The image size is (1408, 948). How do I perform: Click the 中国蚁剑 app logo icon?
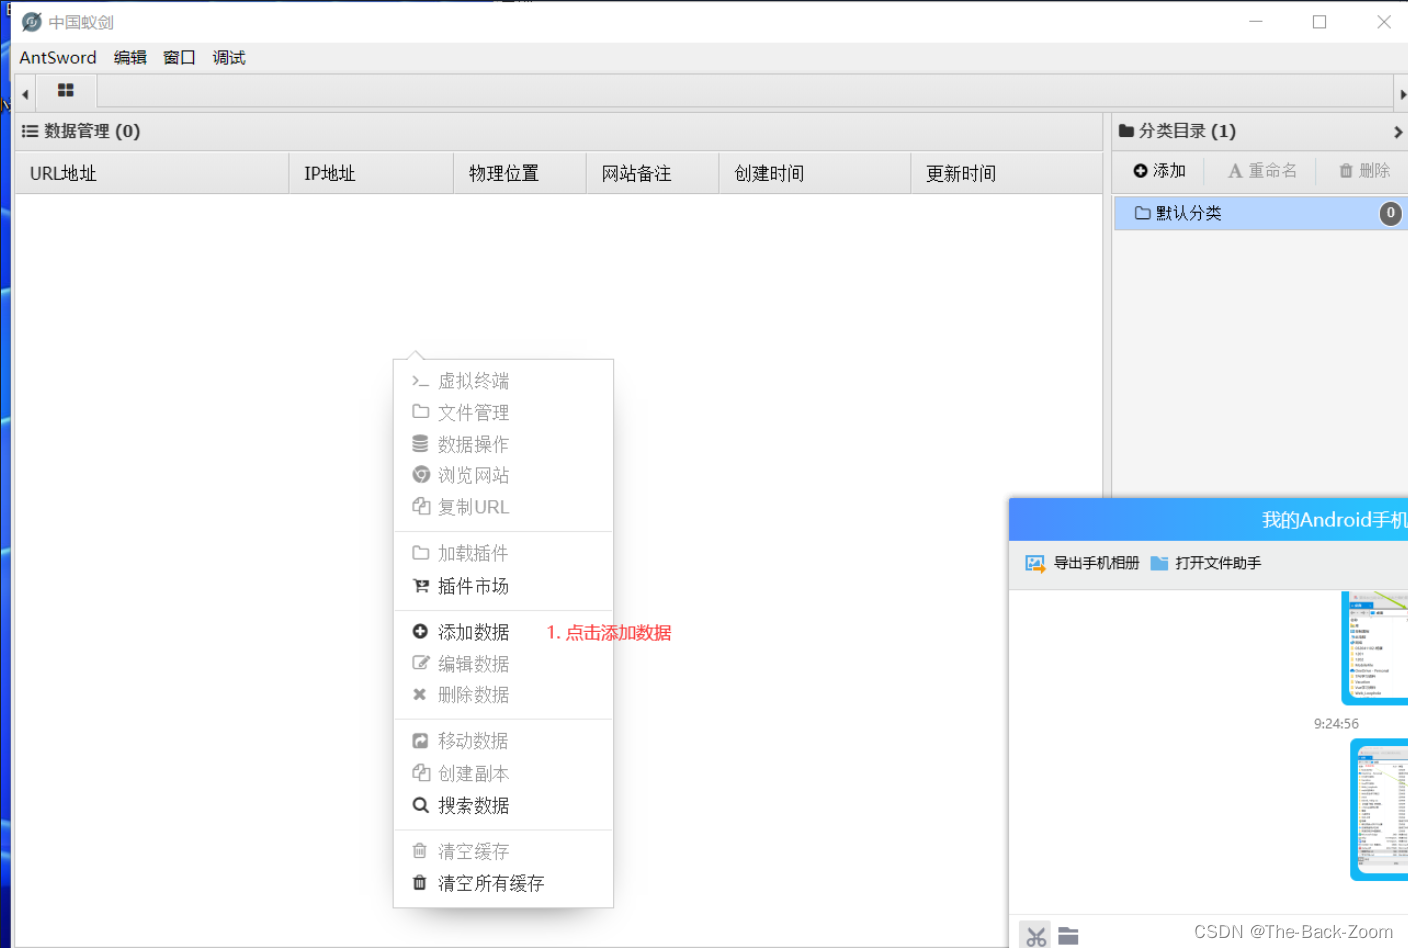pos(32,22)
